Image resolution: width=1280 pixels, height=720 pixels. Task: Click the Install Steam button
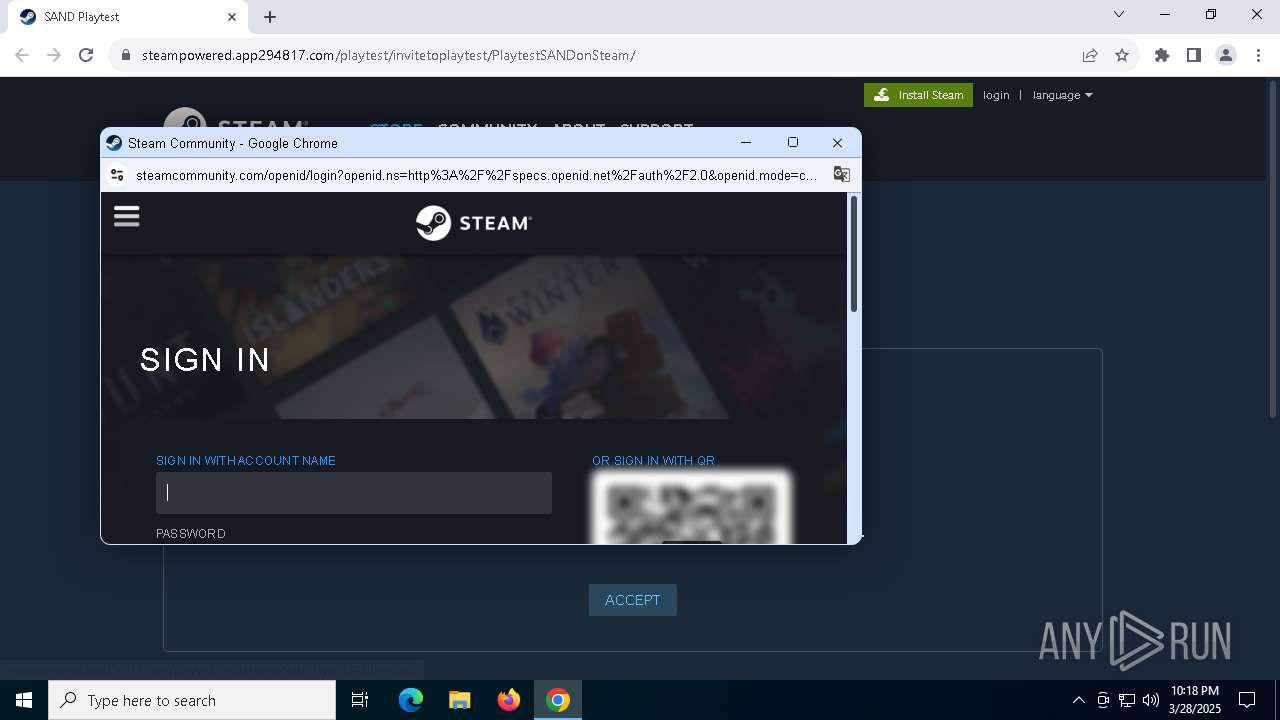[x=918, y=95]
